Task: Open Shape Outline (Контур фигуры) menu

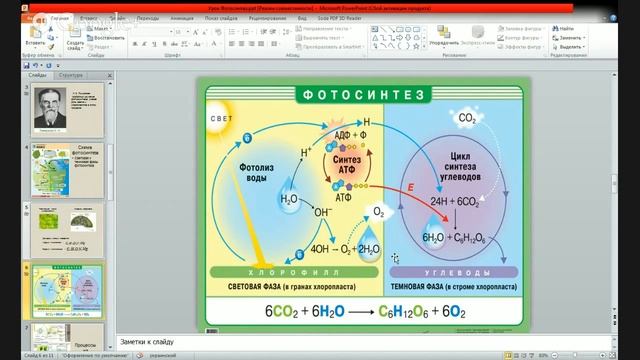Action: pos(520,38)
